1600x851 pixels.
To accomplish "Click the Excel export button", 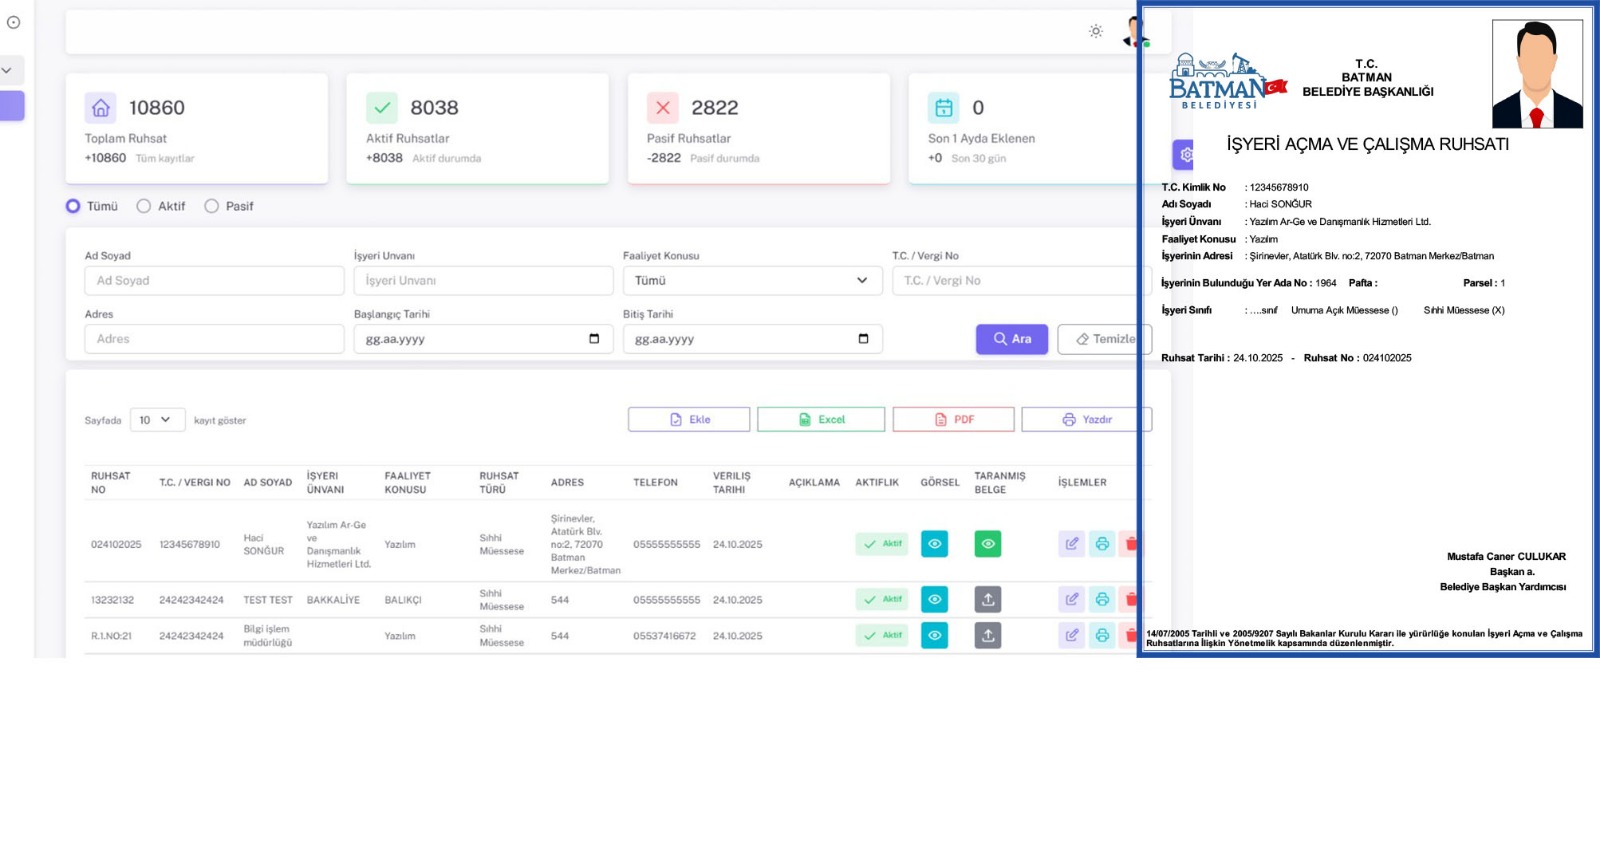I will click(x=820, y=420).
